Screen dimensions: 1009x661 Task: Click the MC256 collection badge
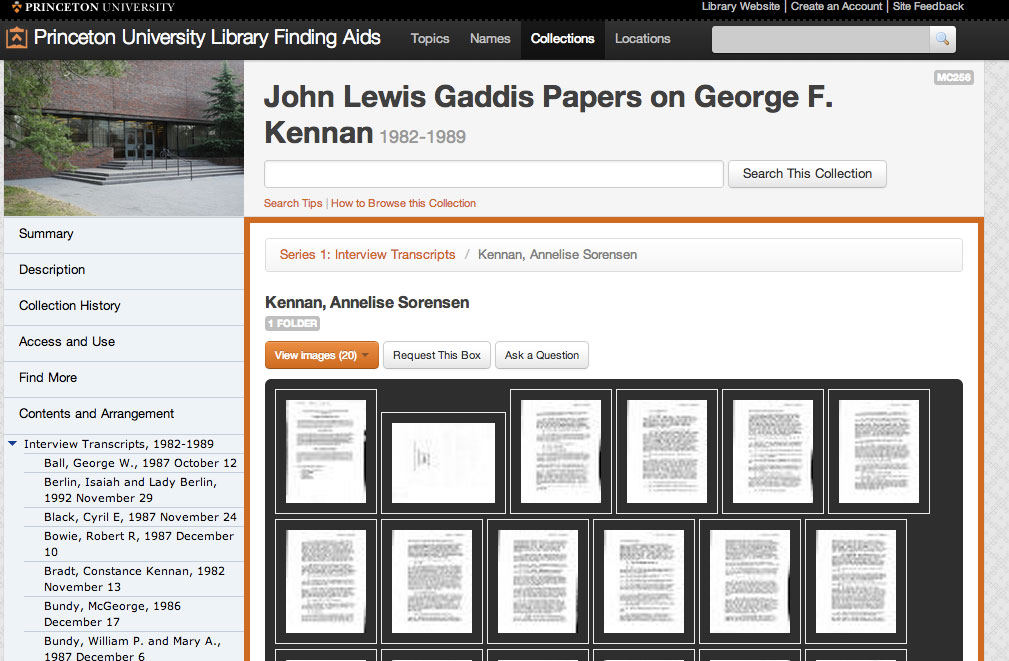[954, 77]
